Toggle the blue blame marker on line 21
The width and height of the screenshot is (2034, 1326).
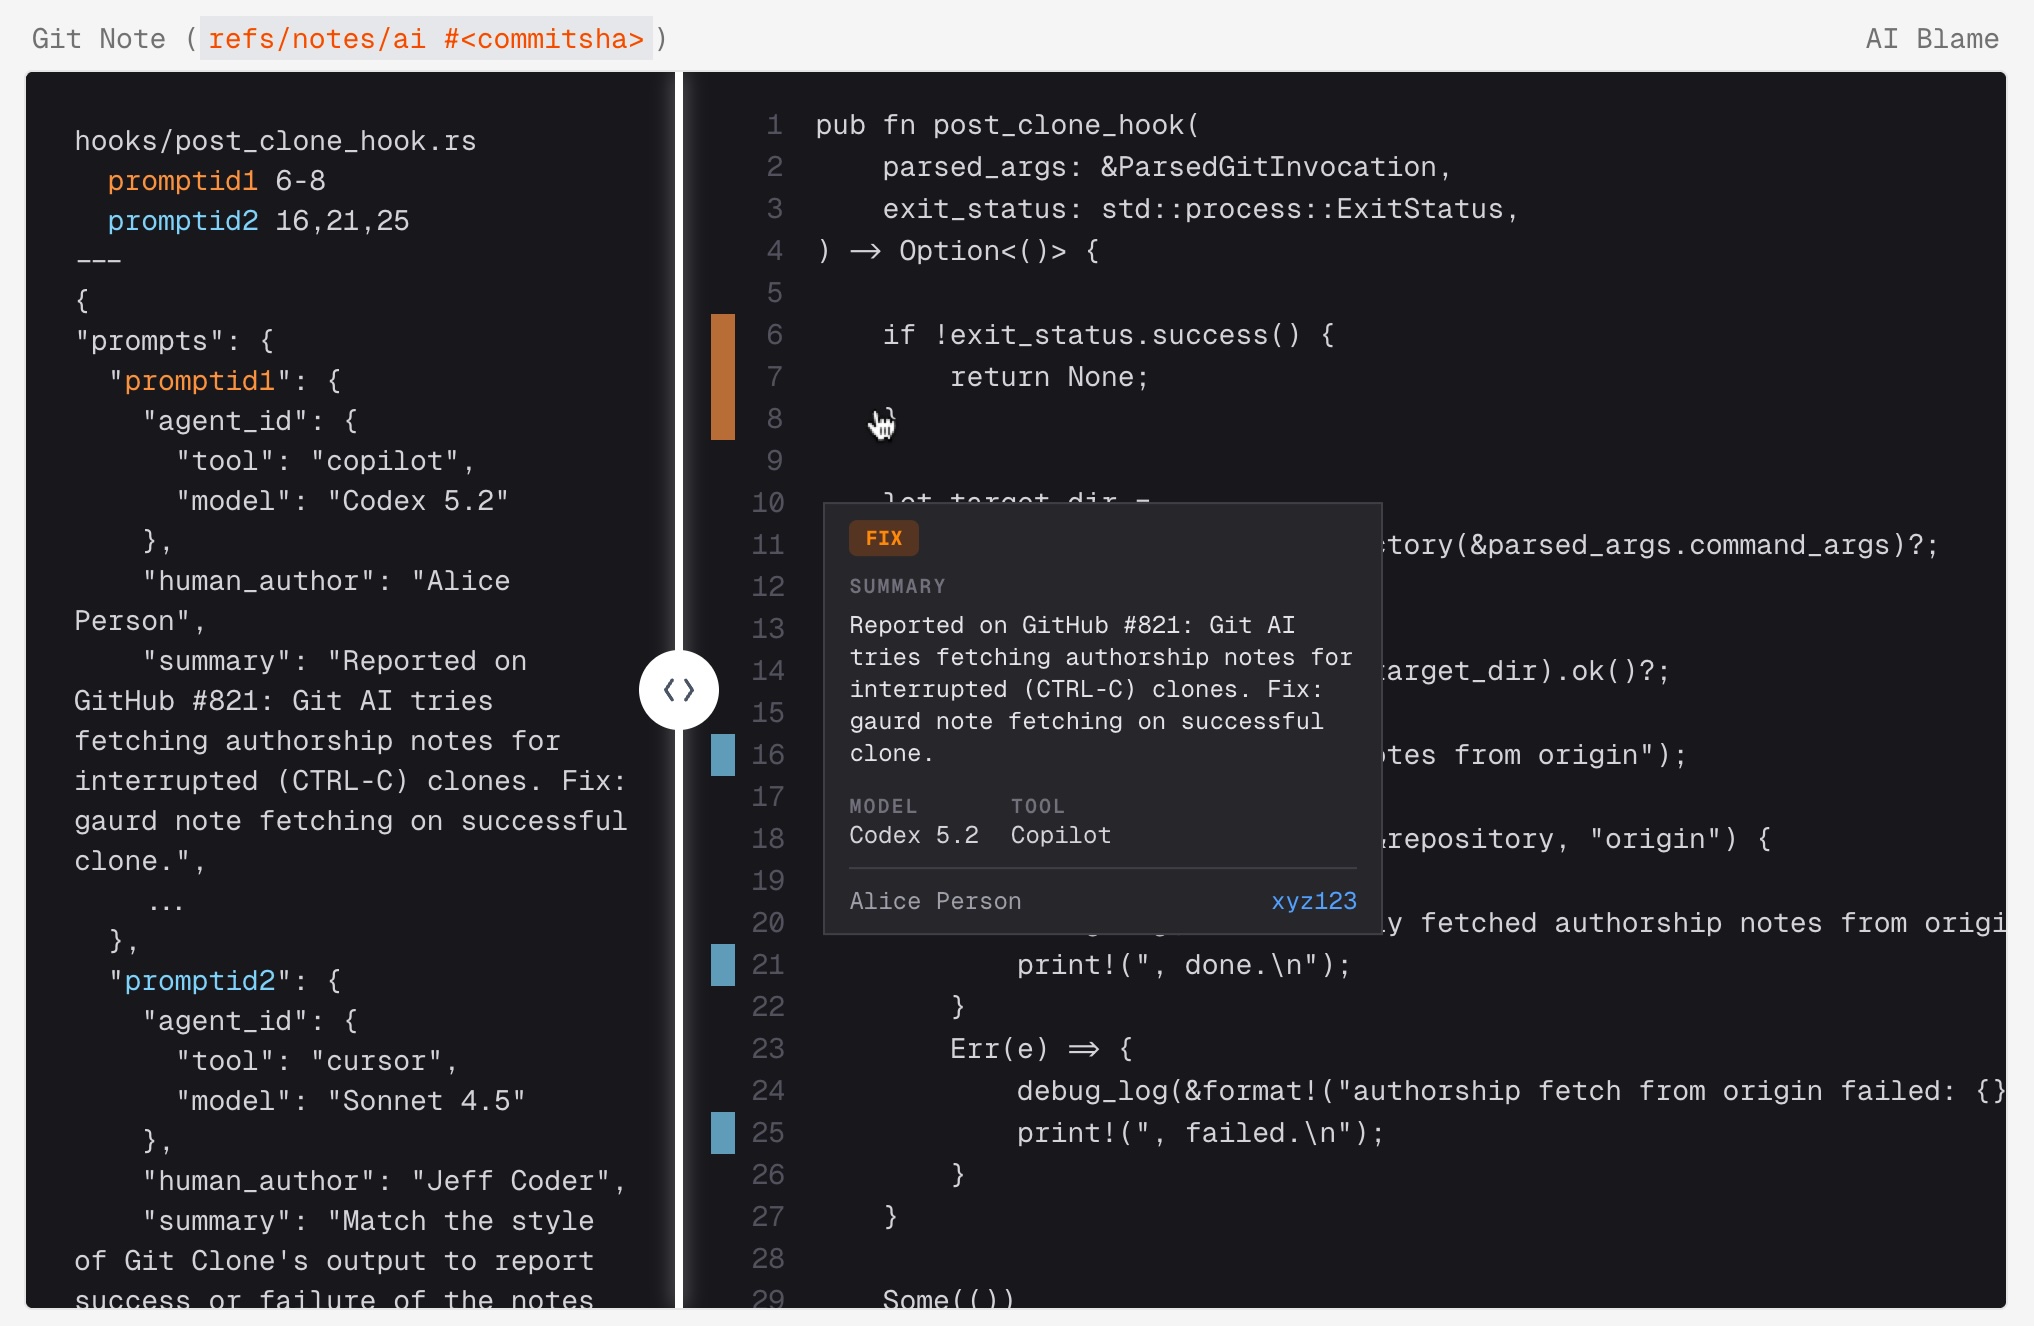(723, 964)
